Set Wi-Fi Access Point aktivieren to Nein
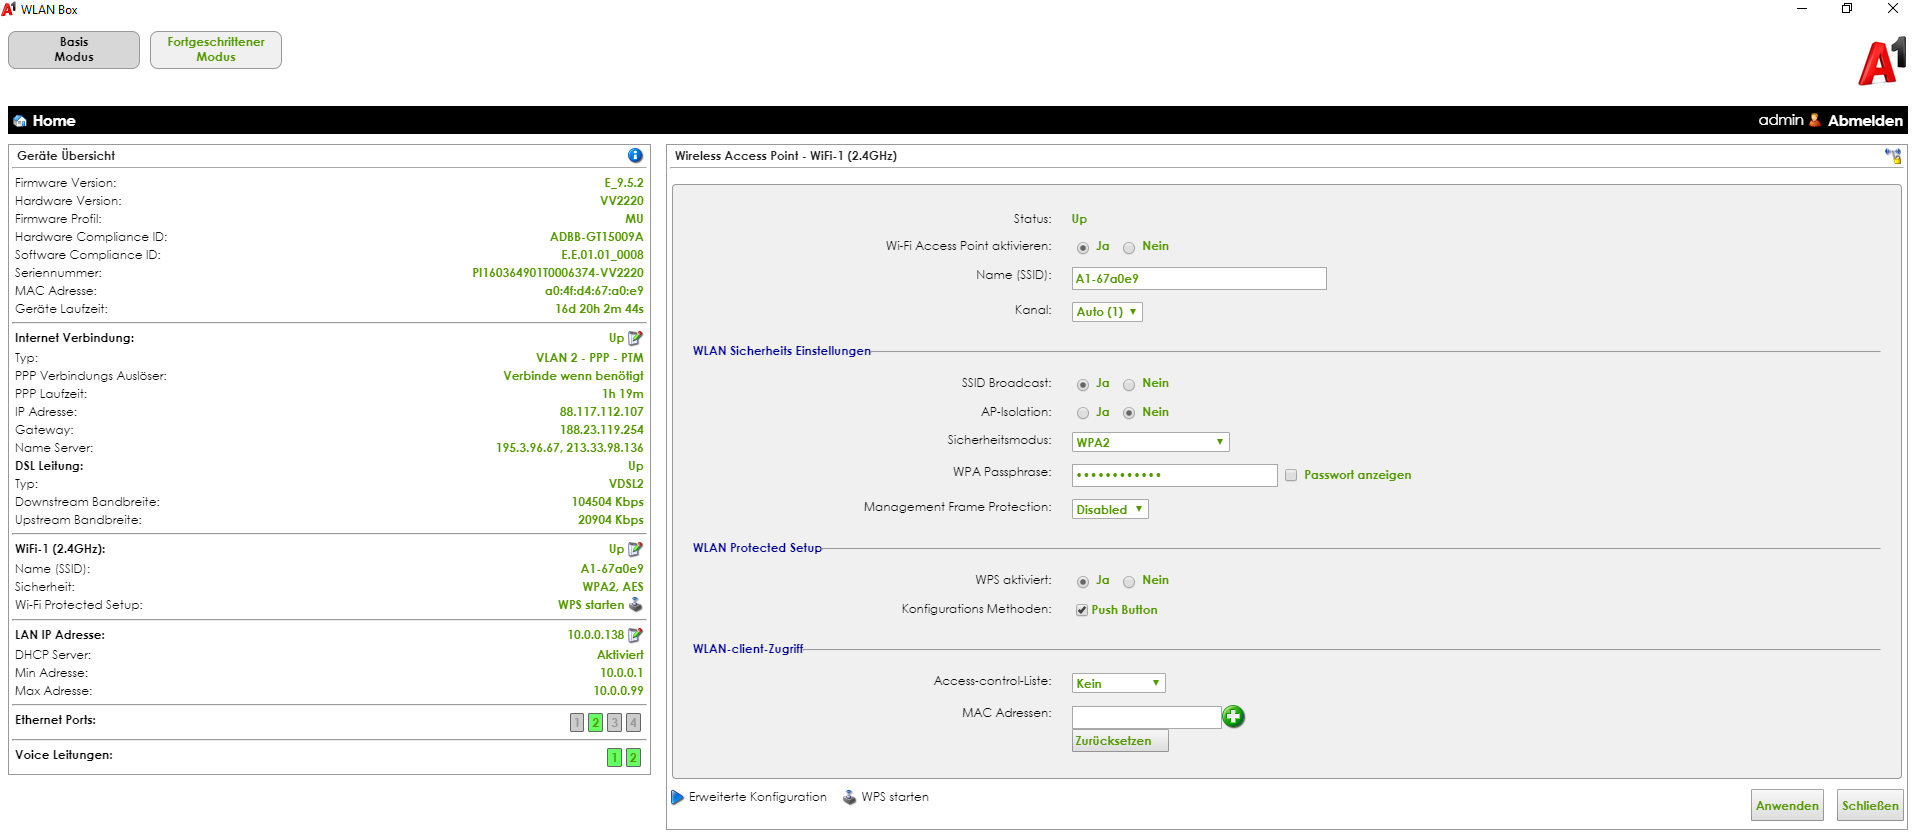The image size is (1913, 837). pyautogui.click(x=1129, y=248)
